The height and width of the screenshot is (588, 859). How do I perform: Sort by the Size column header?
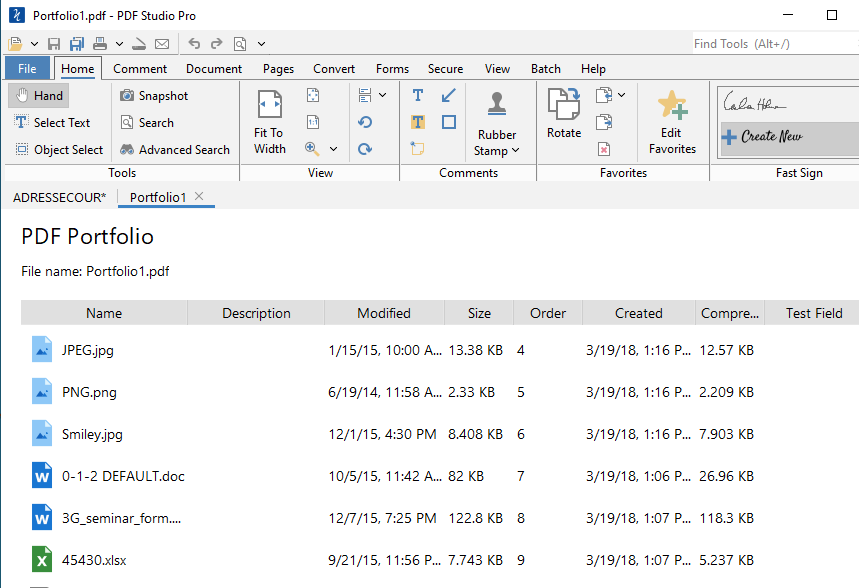pos(479,313)
